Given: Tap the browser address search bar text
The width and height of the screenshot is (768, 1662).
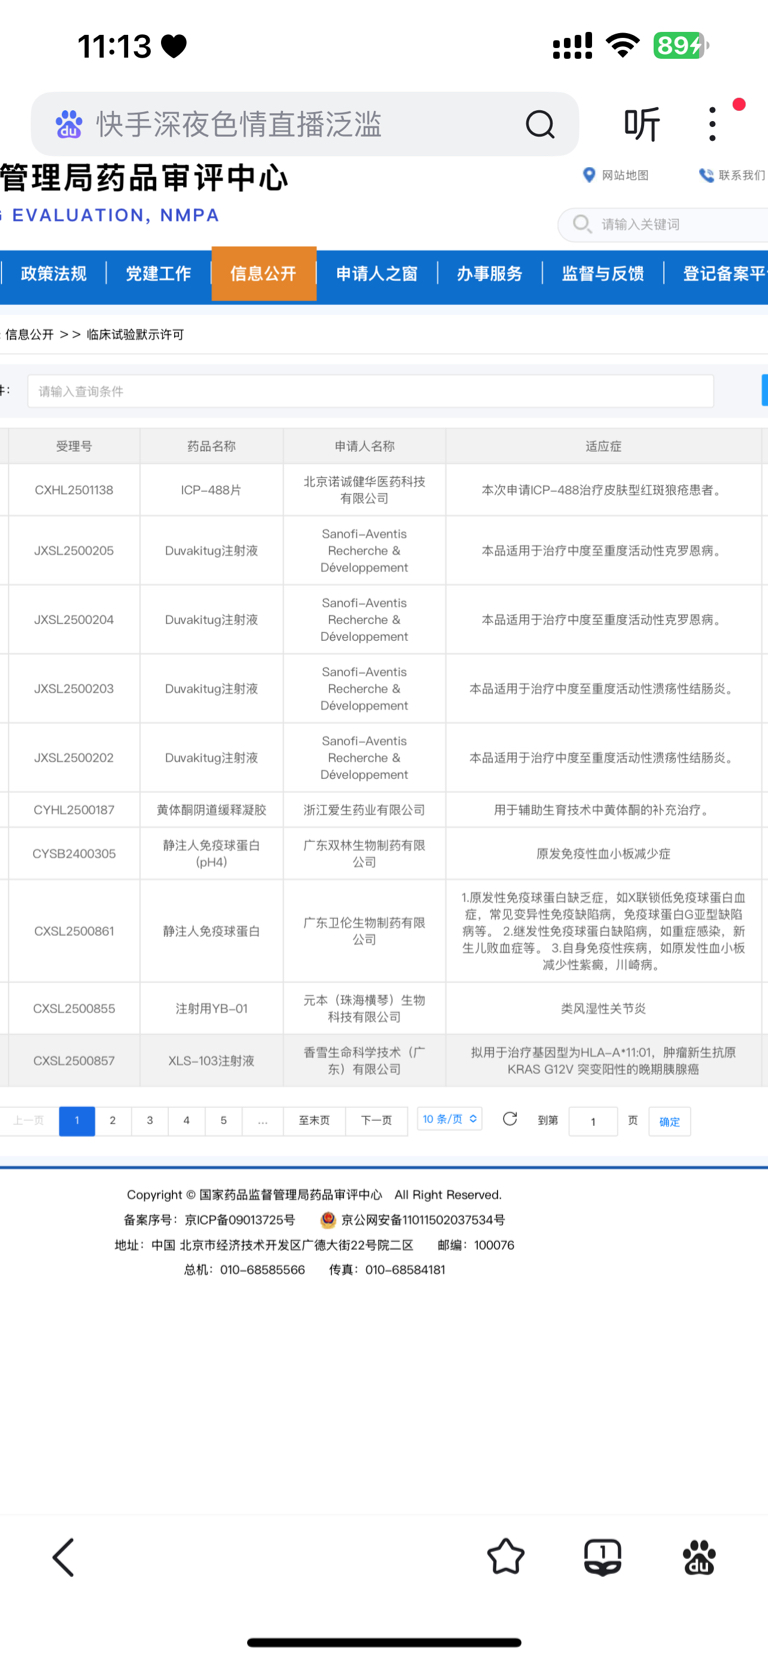Looking at the screenshot, I should click(239, 124).
